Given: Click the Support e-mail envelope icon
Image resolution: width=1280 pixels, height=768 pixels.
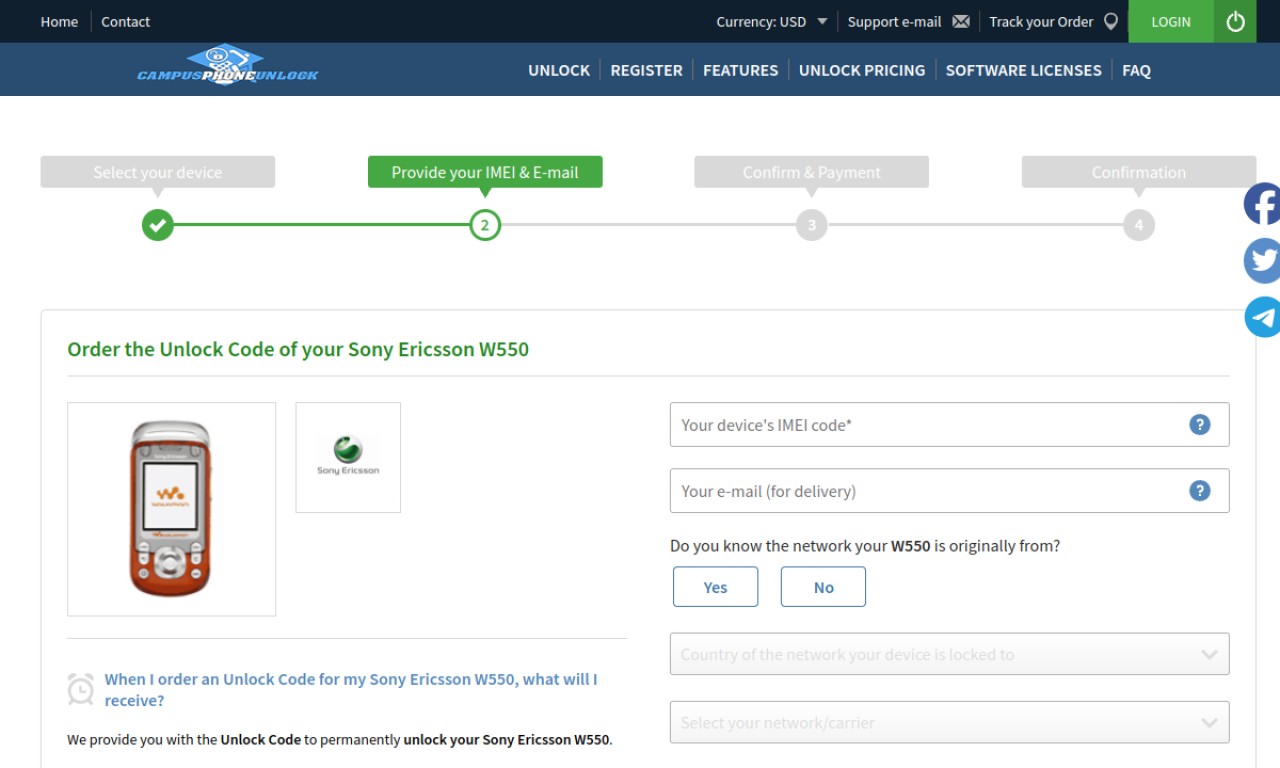Looking at the screenshot, I should point(961,21).
